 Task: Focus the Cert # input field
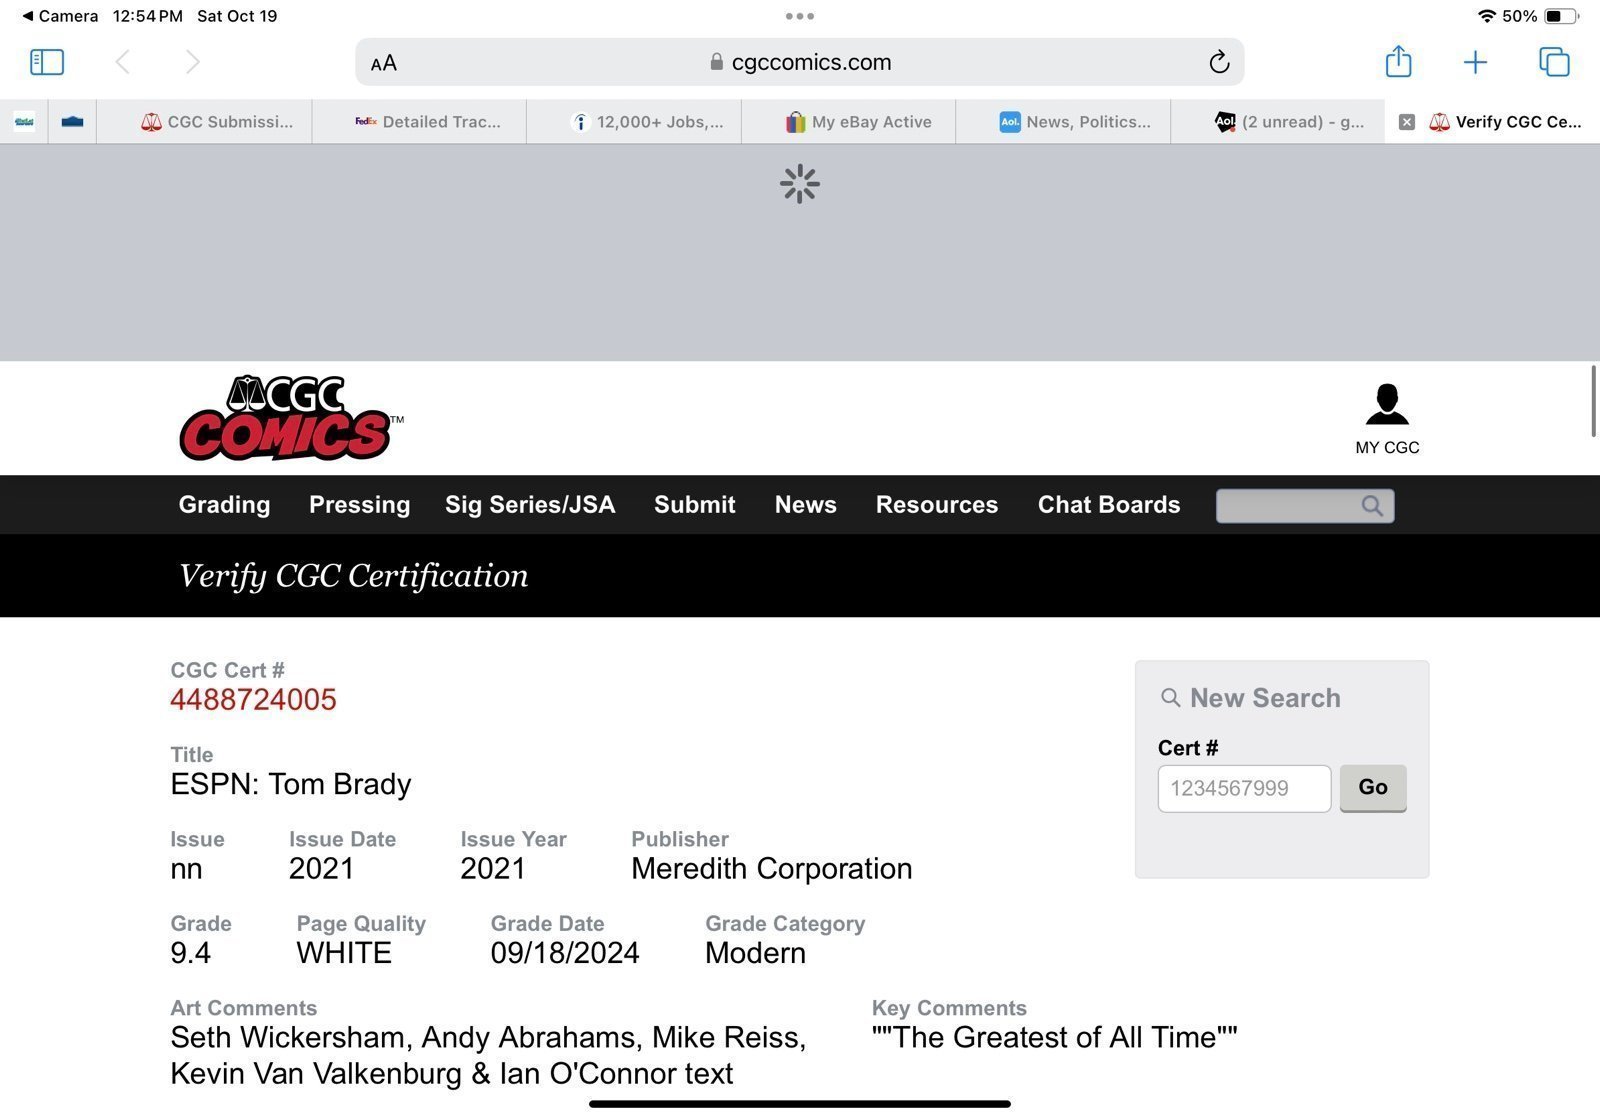click(1244, 789)
